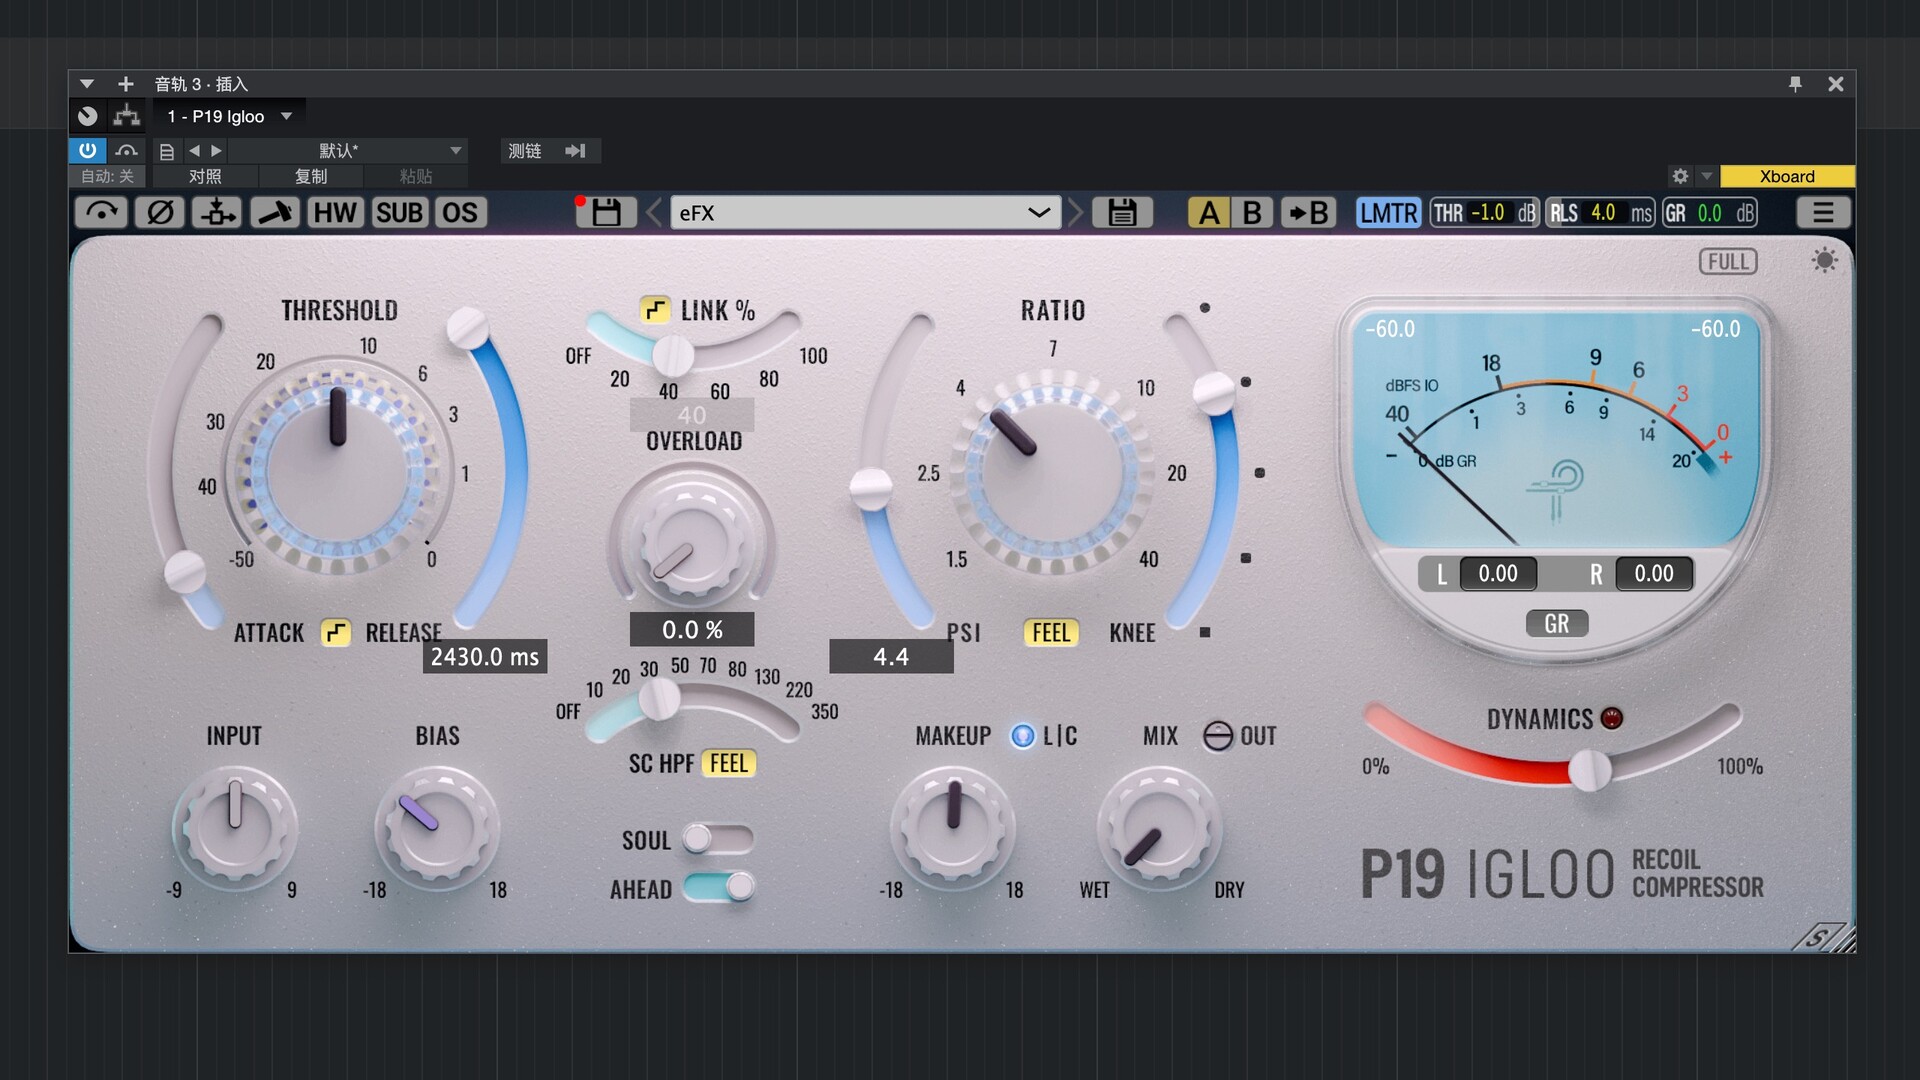Click the phase invert Ø button
Image resolution: width=1920 pixels, height=1080 pixels.
tap(160, 212)
